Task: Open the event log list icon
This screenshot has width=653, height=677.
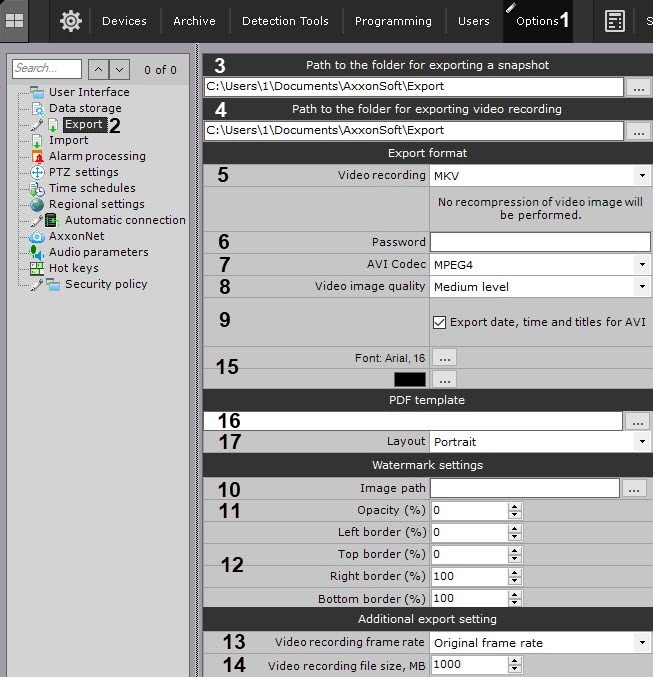Action: click(x=615, y=21)
